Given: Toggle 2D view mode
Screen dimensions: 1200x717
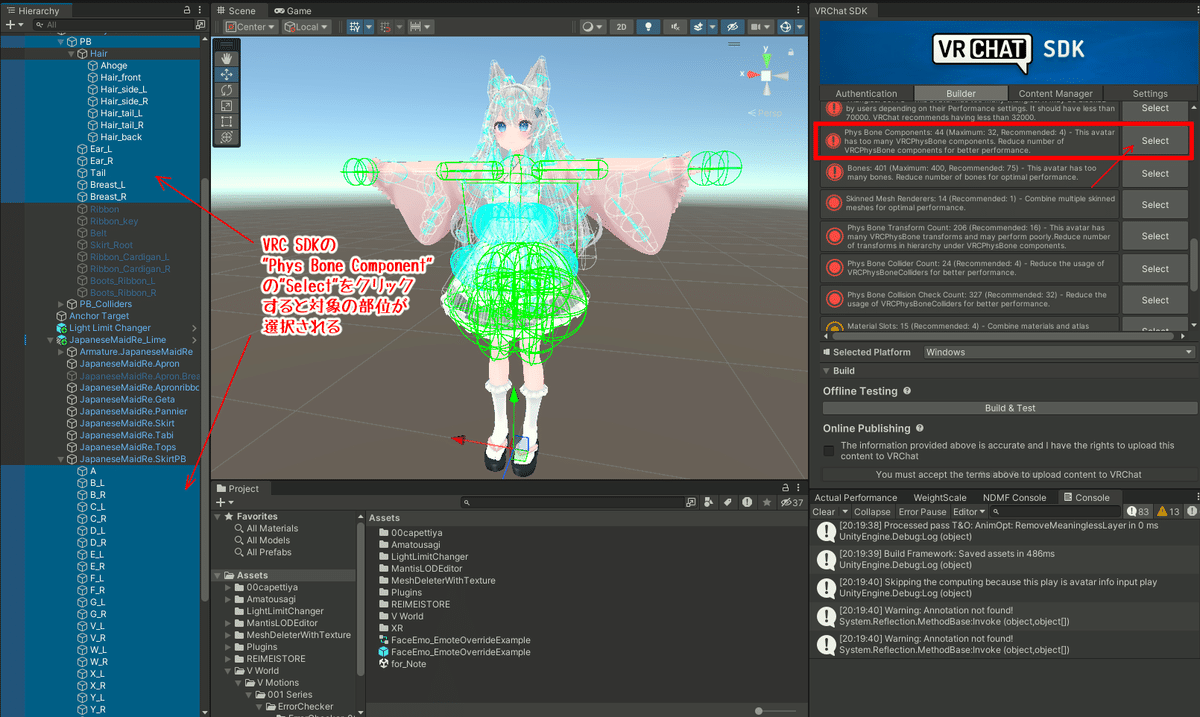Looking at the screenshot, I should tap(622, 27).
